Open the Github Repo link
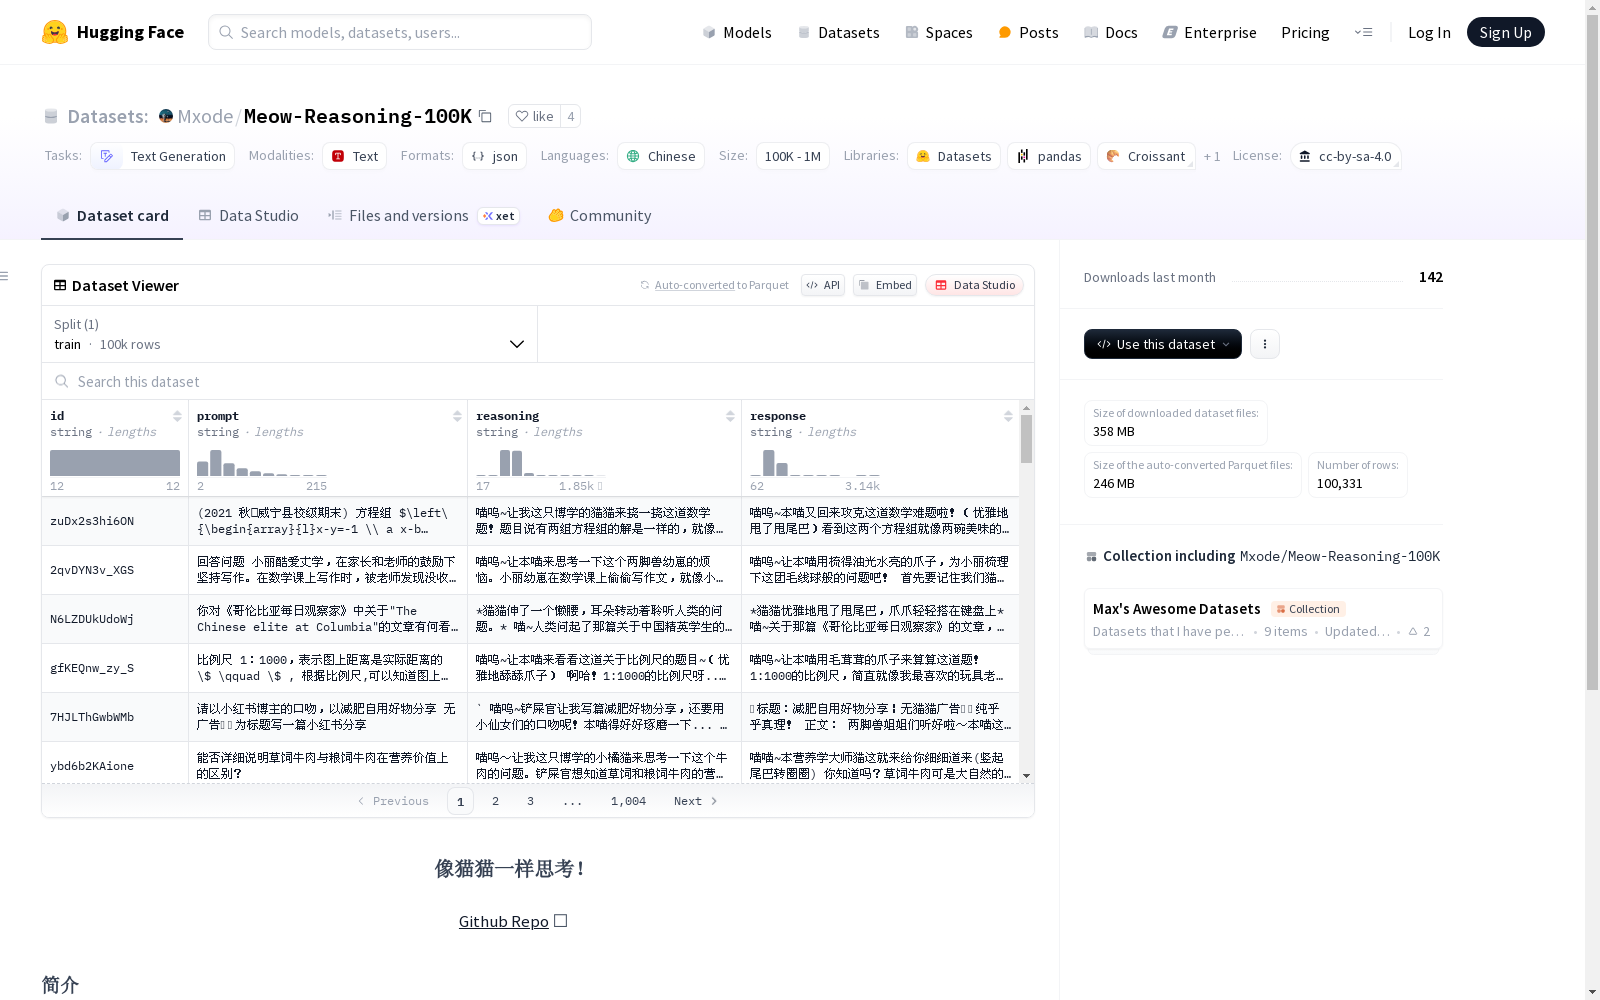This screenshot has height=1000, width=1600. point(503,921)
